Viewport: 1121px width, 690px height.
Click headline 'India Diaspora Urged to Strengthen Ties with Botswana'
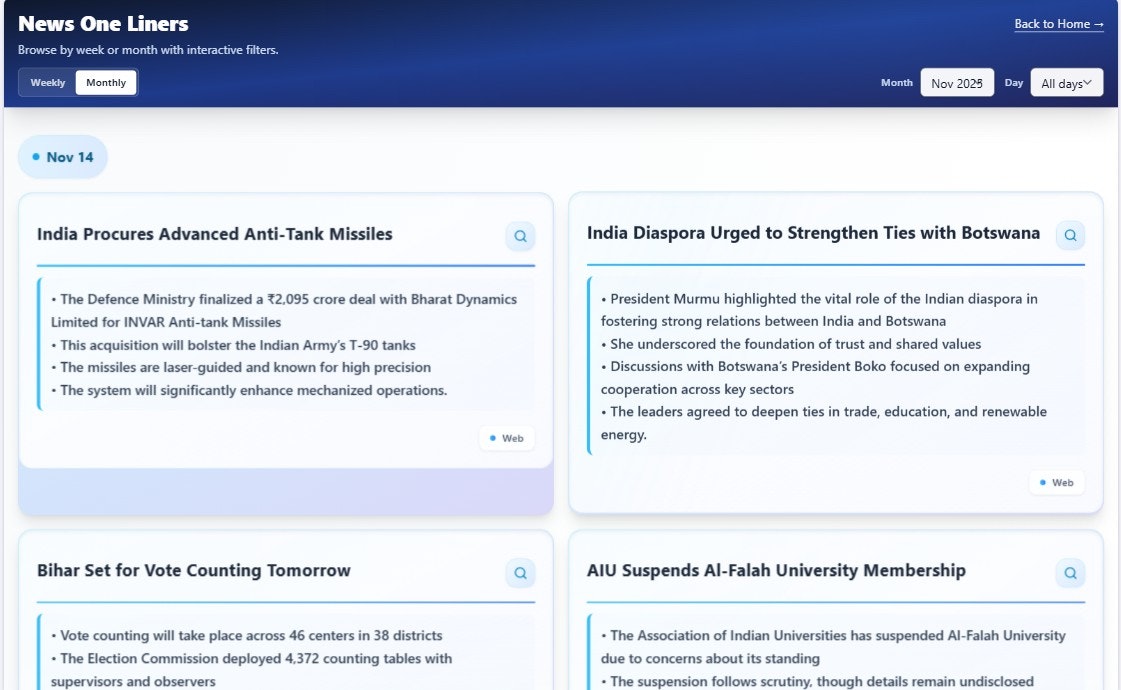[x=813, y=233]
